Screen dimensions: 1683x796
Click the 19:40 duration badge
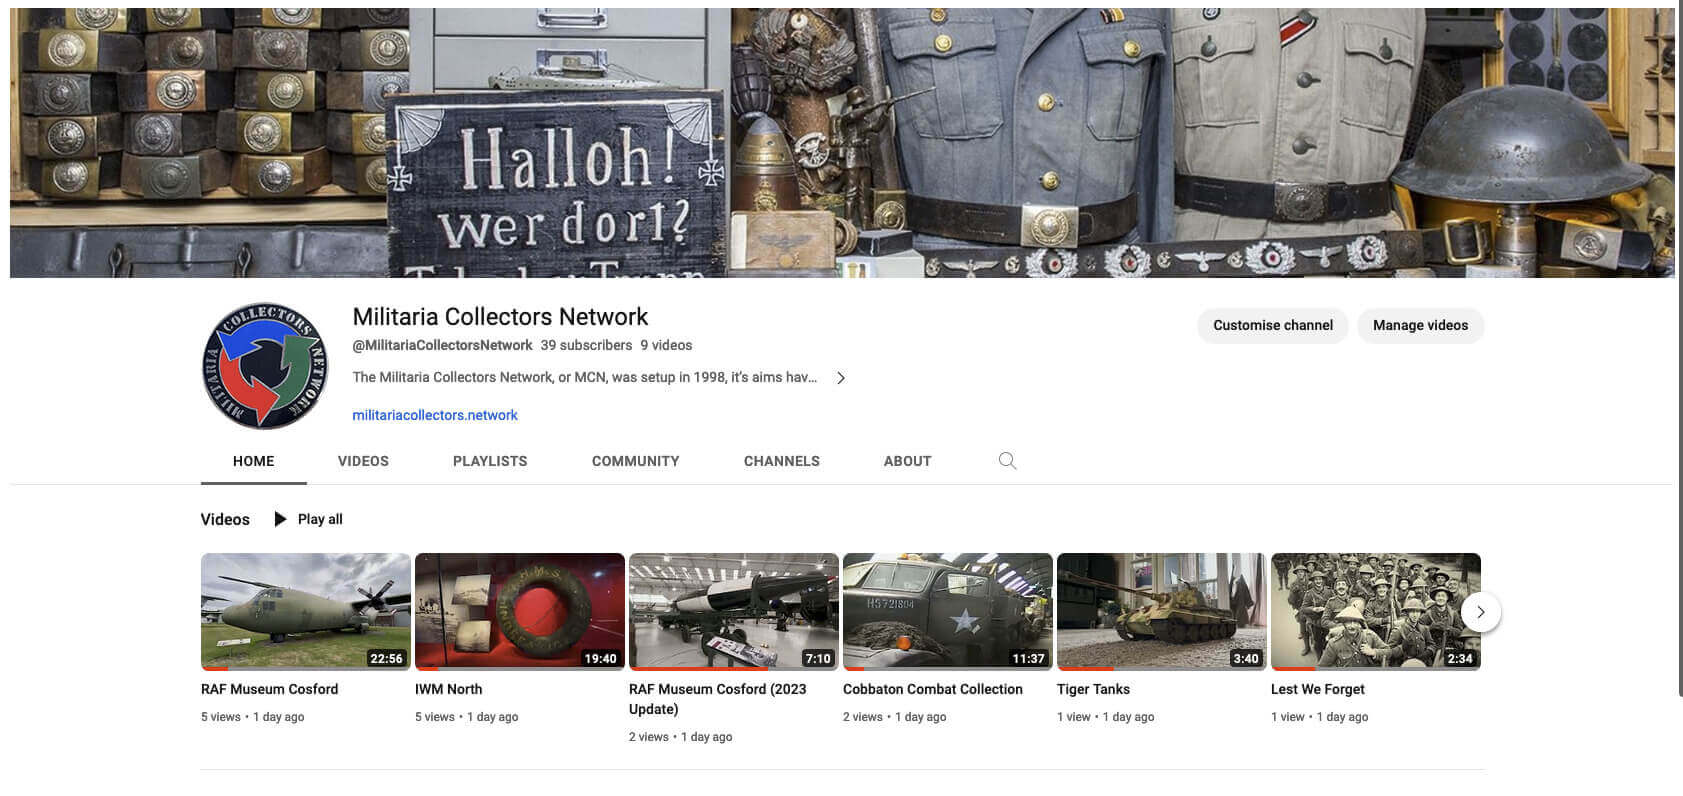(x=600, y=658)
